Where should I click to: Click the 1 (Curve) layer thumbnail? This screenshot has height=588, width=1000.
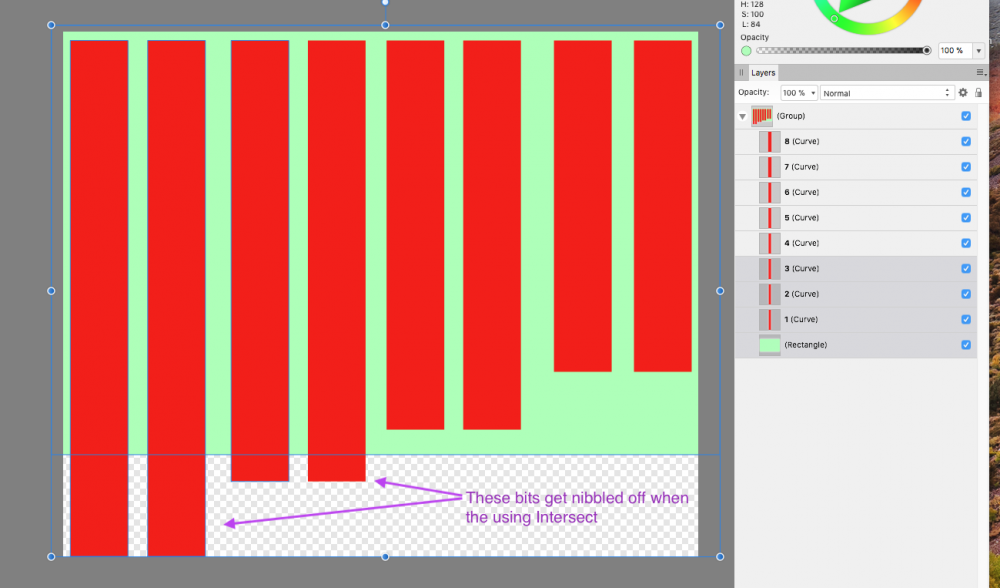[x=770, y=320]
